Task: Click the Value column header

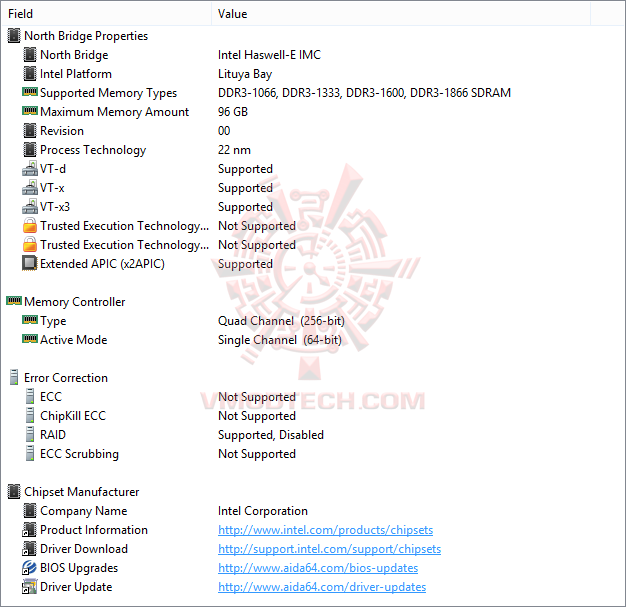Action: [x=401, y=14]
